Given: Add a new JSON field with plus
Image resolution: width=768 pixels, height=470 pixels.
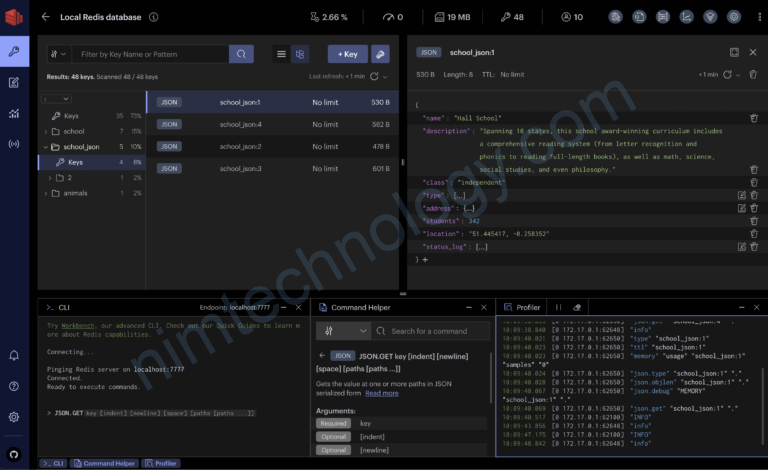Looking at the screenshot, I should [425, 259].
